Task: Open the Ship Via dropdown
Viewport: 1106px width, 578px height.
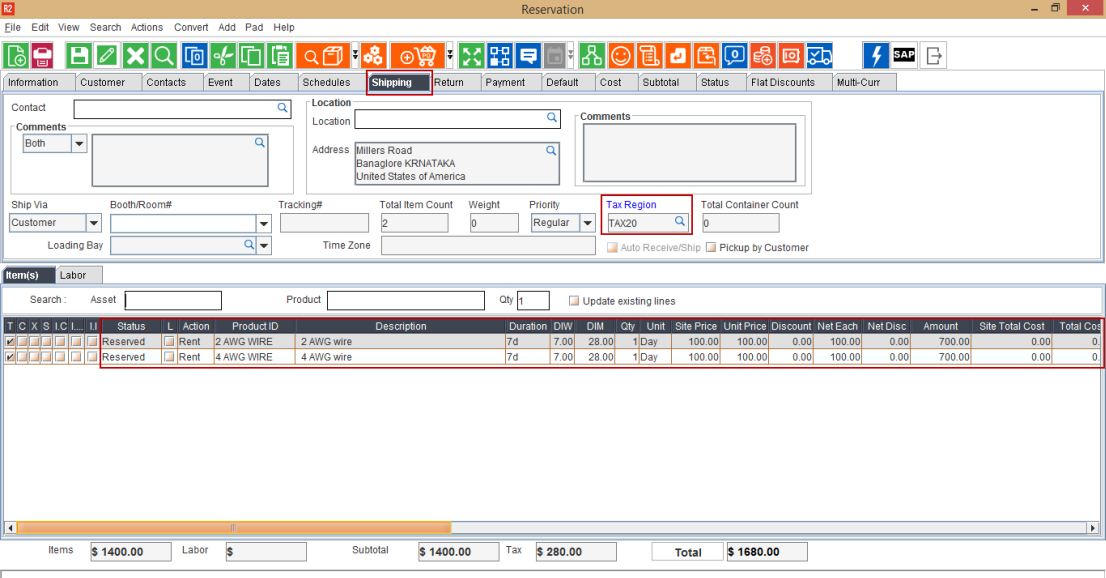Action: pos(94,223)
